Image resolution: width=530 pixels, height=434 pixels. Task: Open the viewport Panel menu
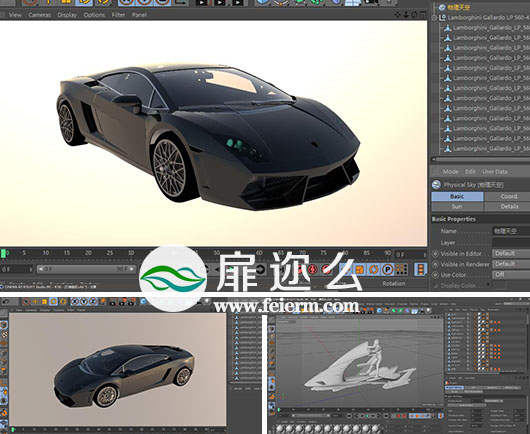(139, 15)
